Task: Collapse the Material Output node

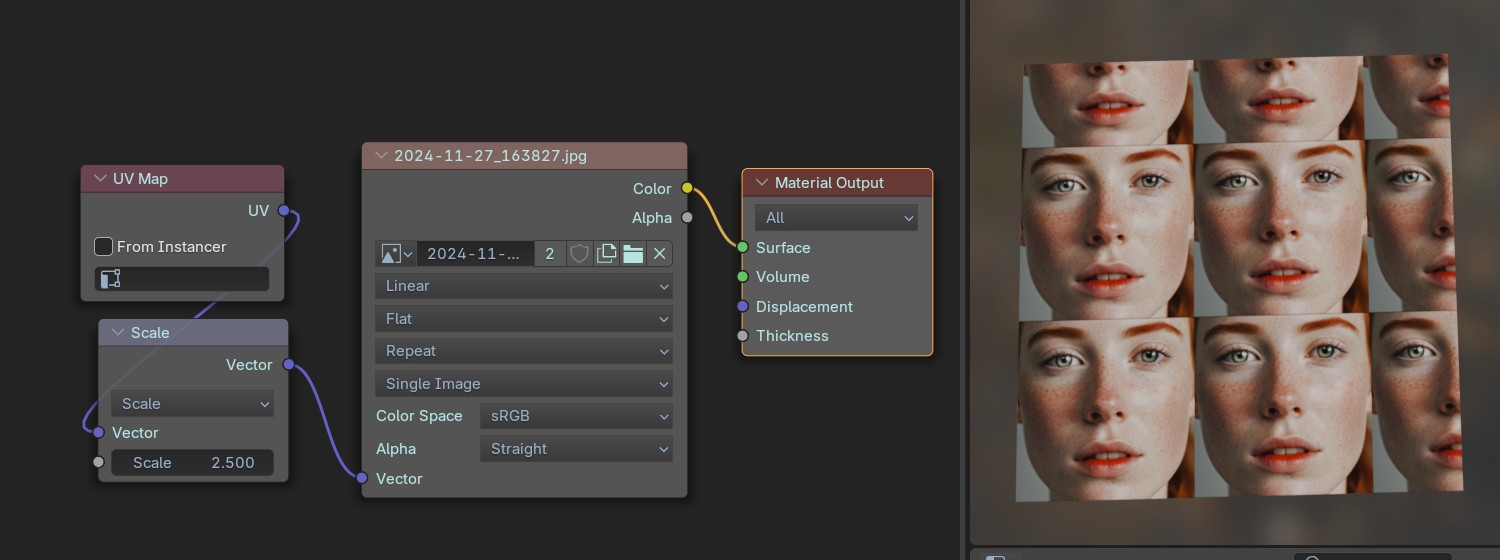Action: (x=762, y=183)
